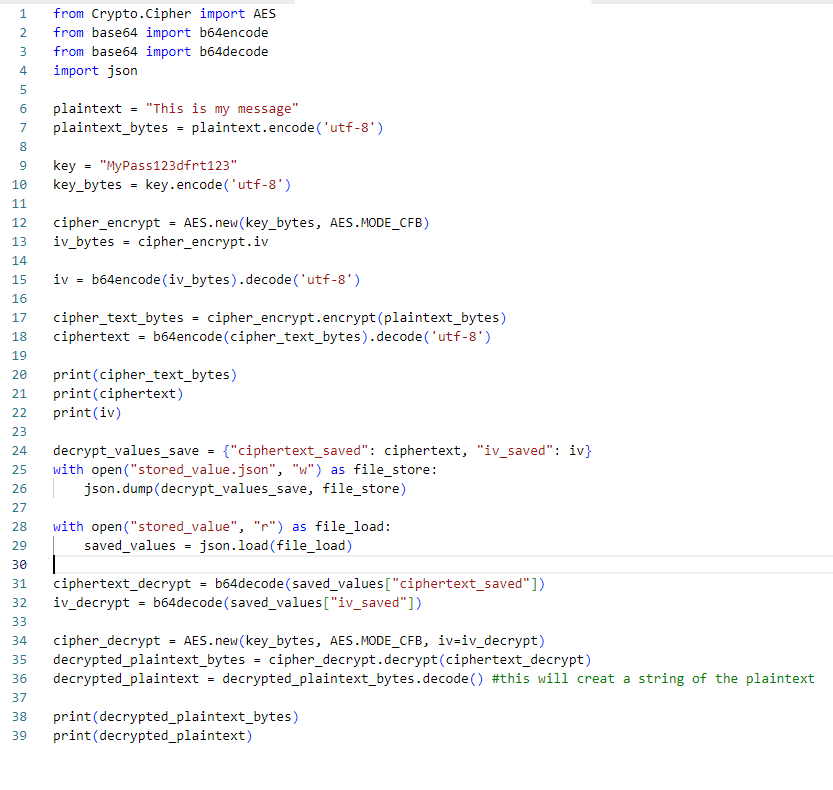Click line number 12 in gutter
Viewport: 833px width, 790px height.
coord(19,223)
